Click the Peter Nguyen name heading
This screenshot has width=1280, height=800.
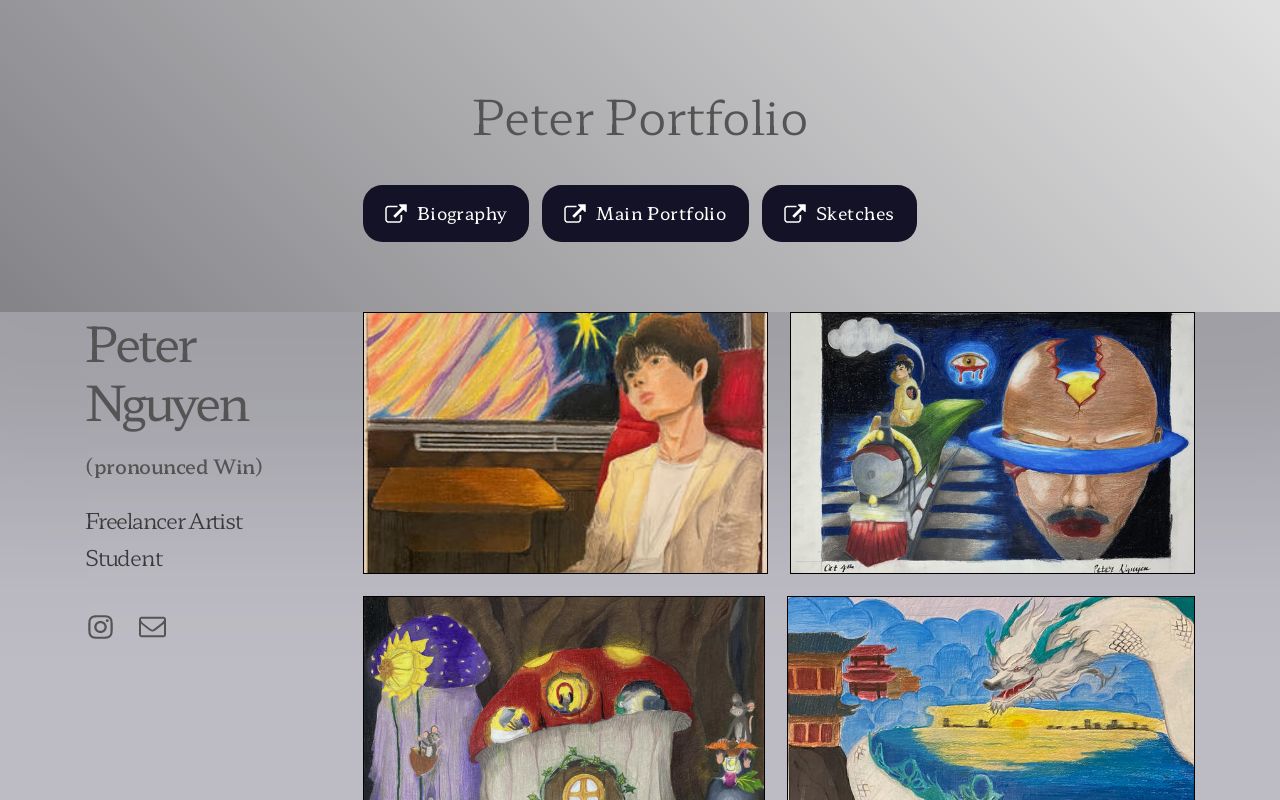point(166,375)
